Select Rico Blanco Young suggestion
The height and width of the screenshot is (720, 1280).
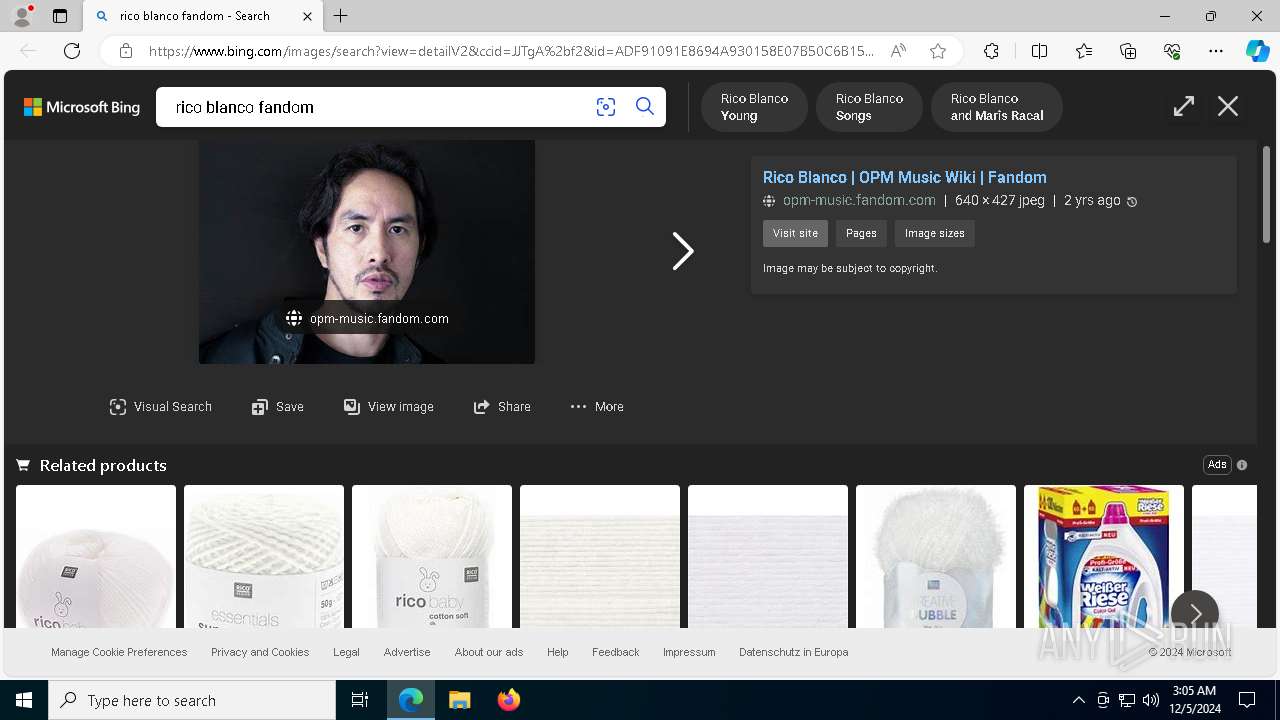tap(754, 107)
